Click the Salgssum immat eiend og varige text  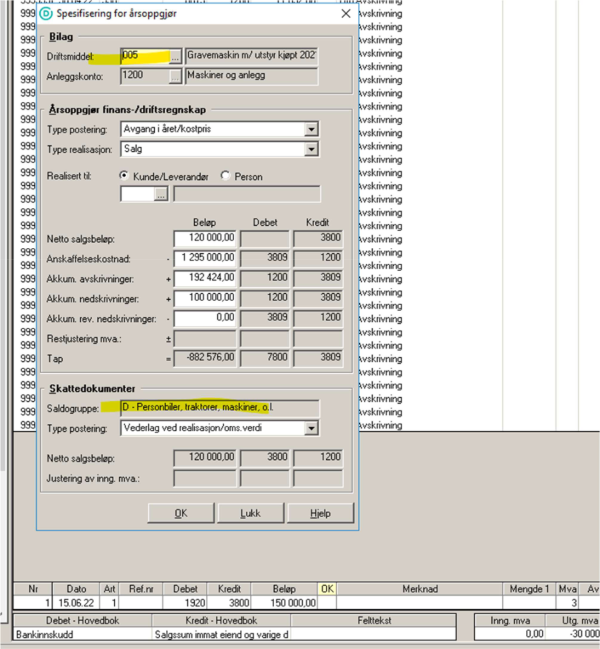(x=222, y=635)
